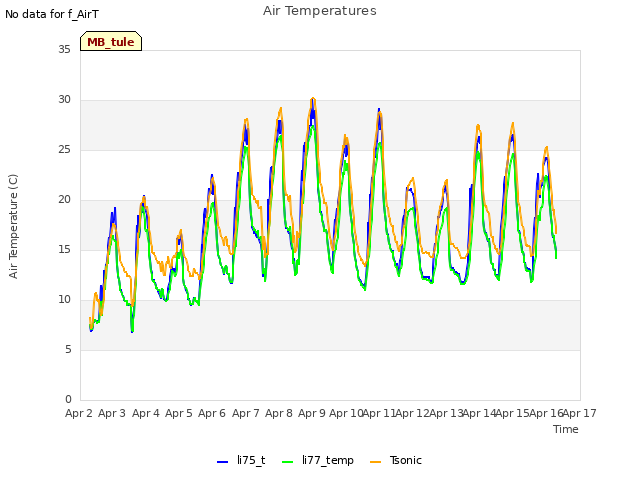Screen dimensions: 640x480
Task: Click the Apr 2 x-axis tick label
Action: click(78, 413)
